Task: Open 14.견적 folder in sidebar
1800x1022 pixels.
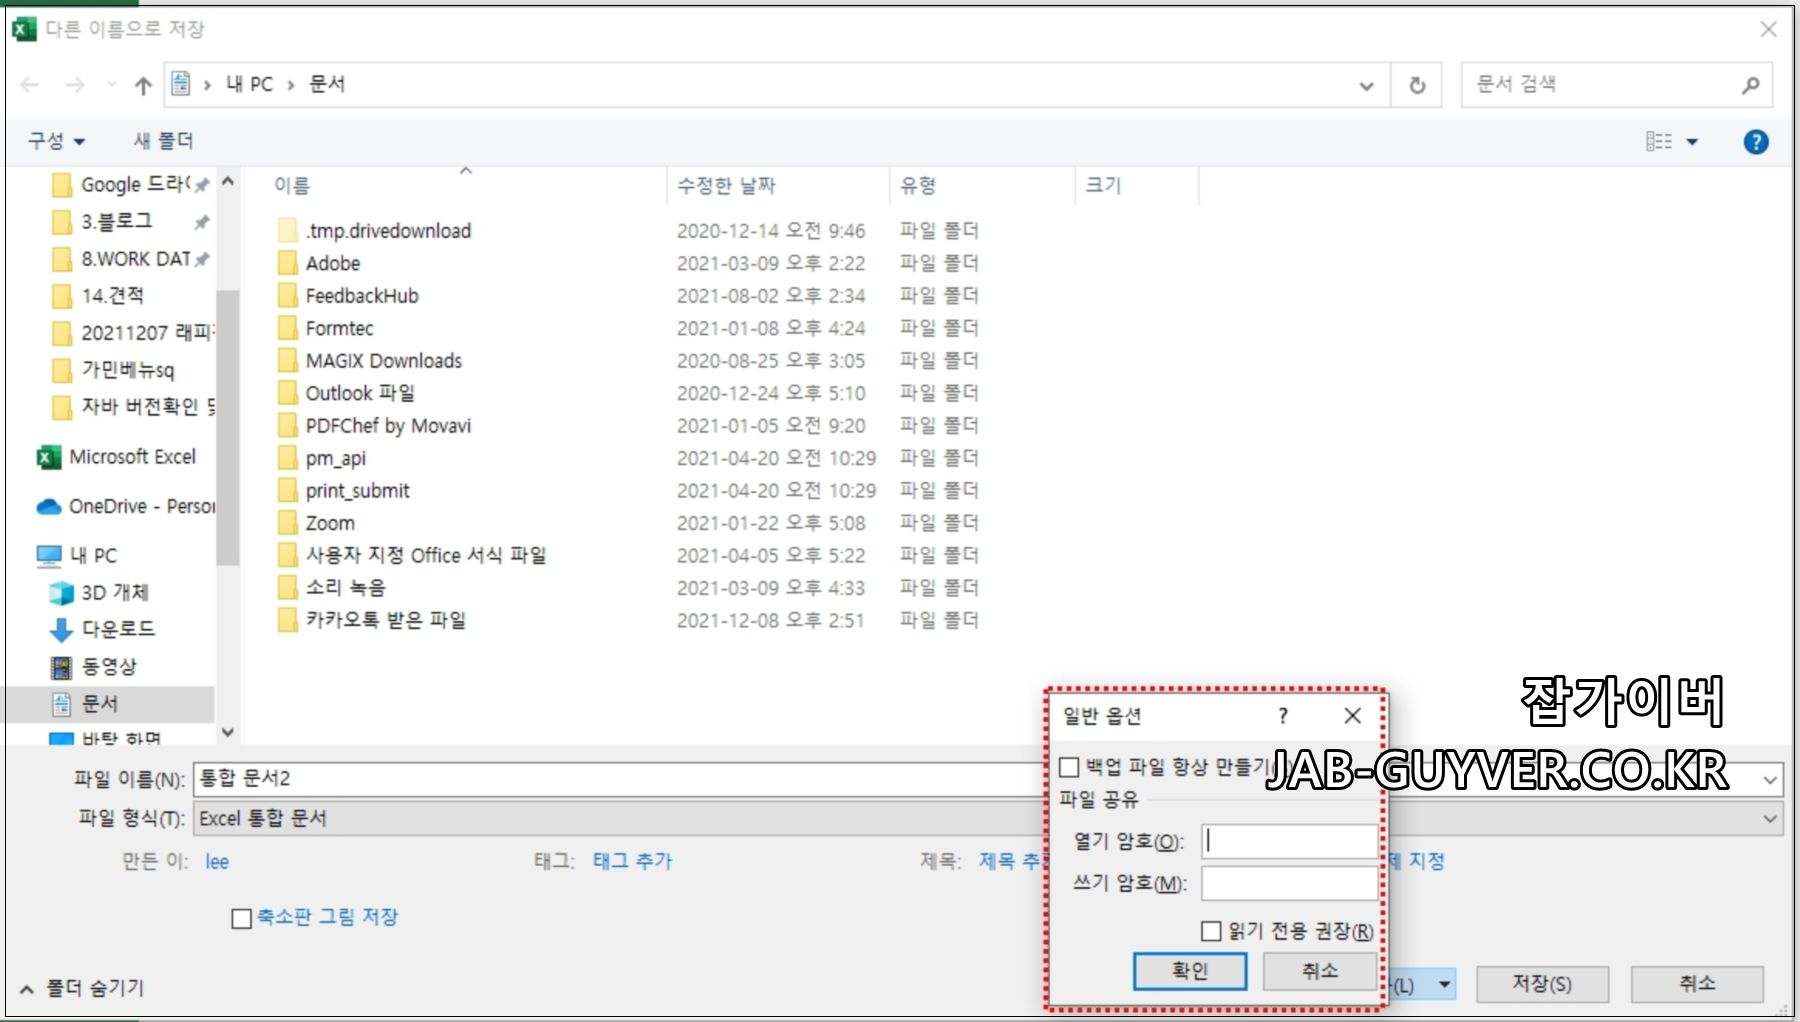Action: (x=98, y=295)
